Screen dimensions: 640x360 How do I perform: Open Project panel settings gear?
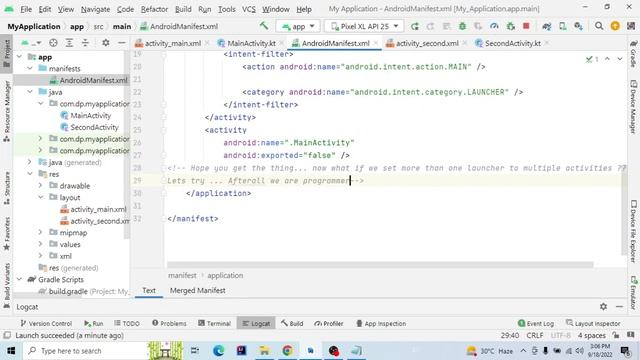click(x=106, y=43)
